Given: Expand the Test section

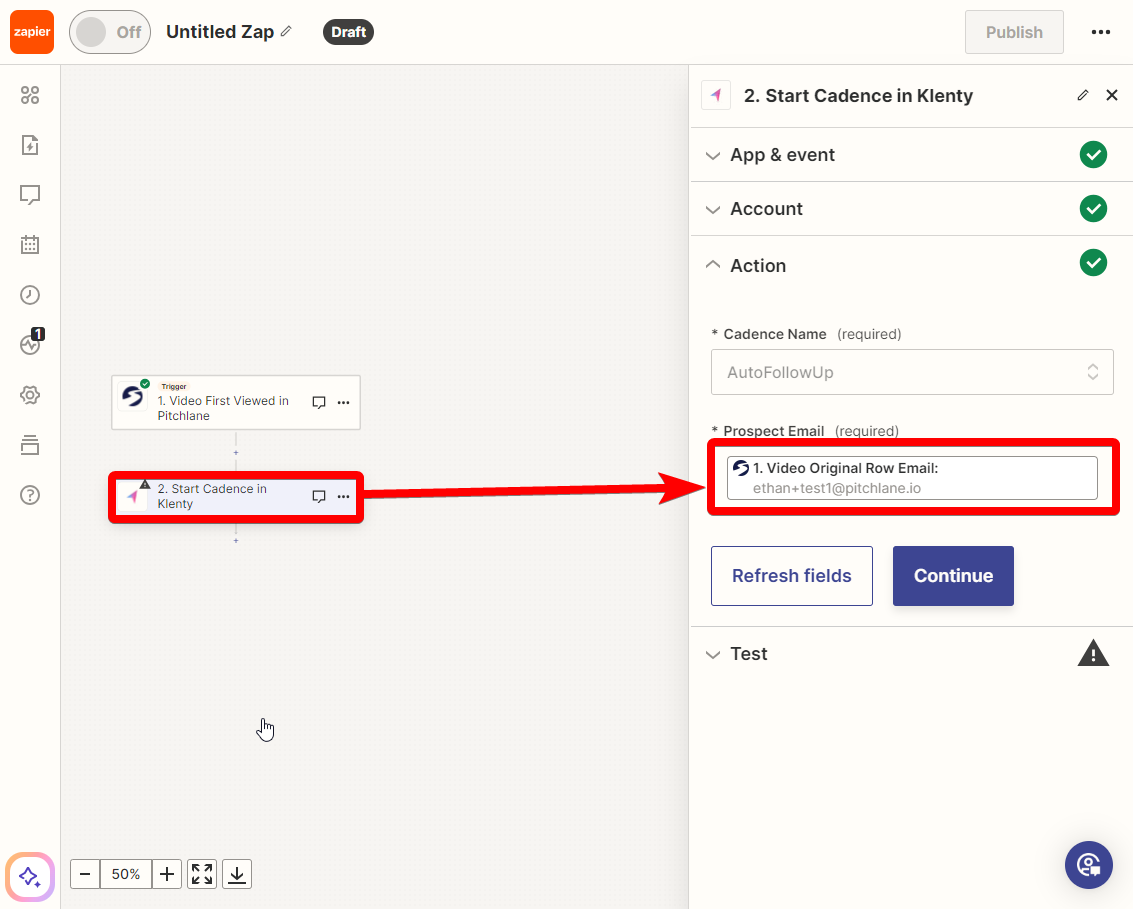Looking at the screenshot, I should click(912, 654).
